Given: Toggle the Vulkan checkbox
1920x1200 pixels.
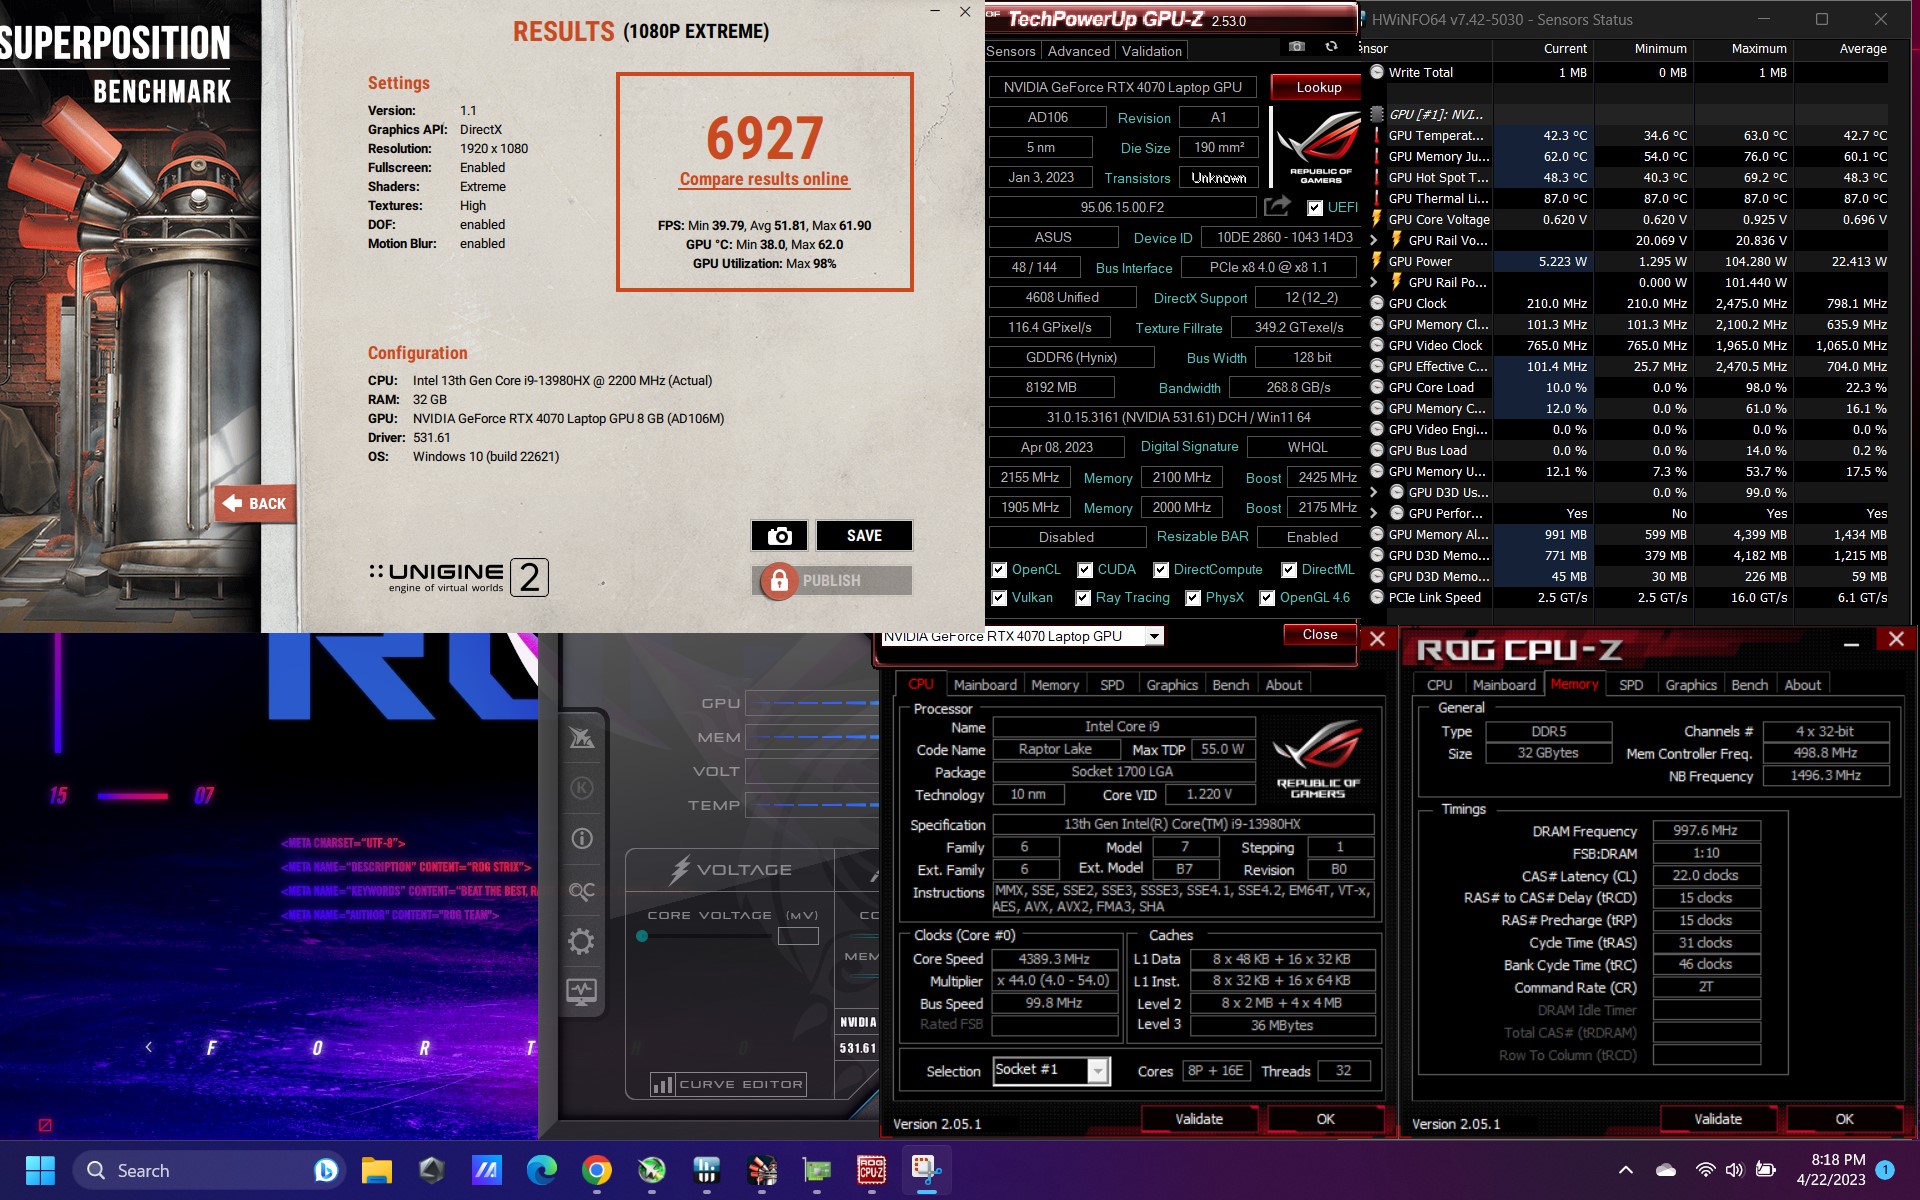Looking at the screenshot, I should click(x=999, y=598).
